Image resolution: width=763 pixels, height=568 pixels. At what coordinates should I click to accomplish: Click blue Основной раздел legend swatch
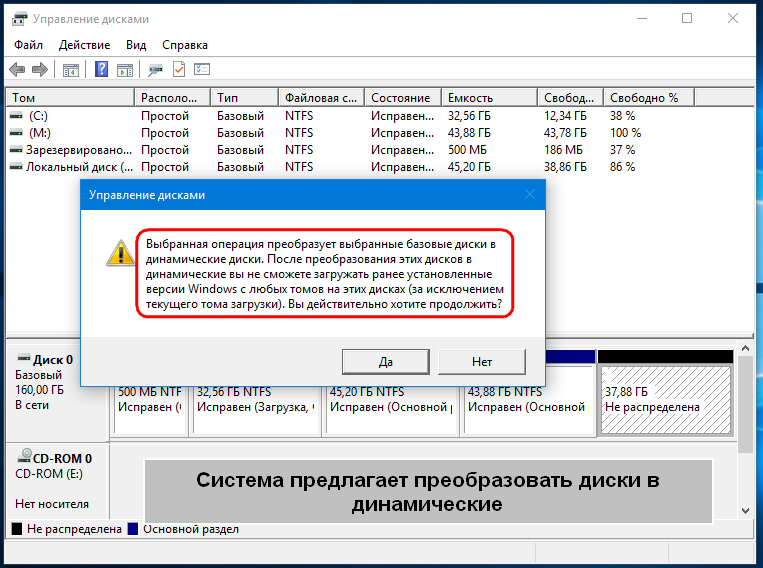pyautogui.click(x=133, y=529)
